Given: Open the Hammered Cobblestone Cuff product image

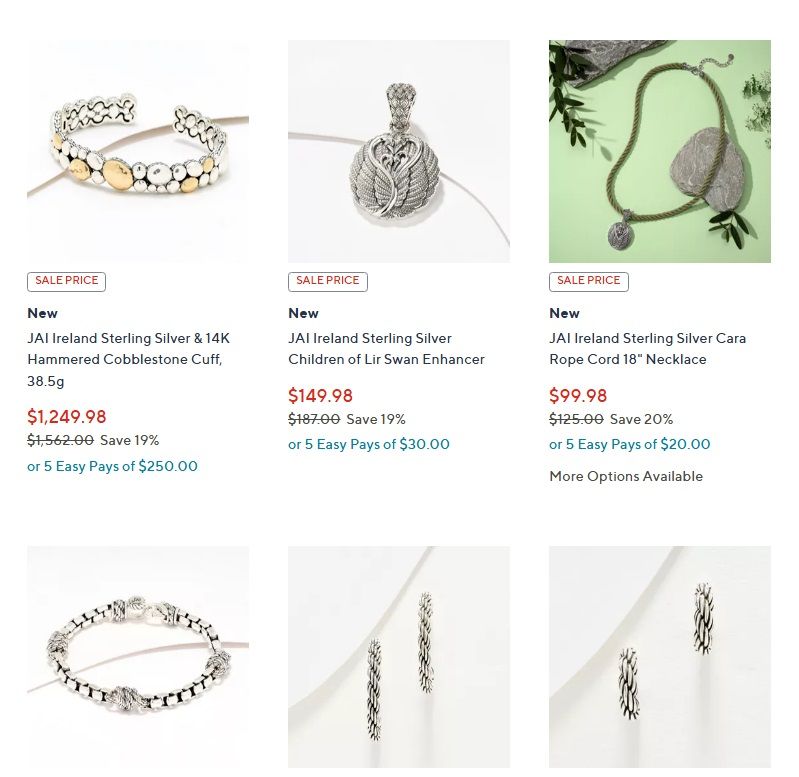Looking at the screenshot, I should pos(138,151).
